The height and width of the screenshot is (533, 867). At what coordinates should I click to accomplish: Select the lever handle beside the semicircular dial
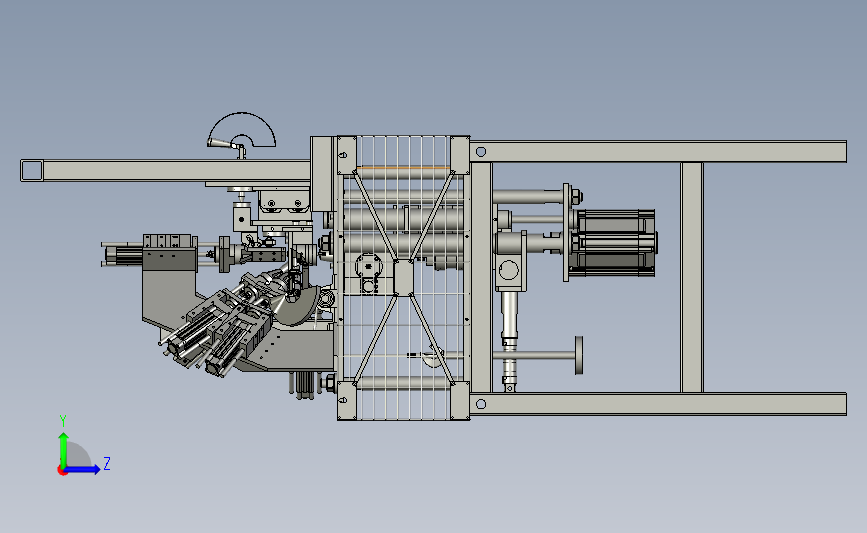[223, 144]
